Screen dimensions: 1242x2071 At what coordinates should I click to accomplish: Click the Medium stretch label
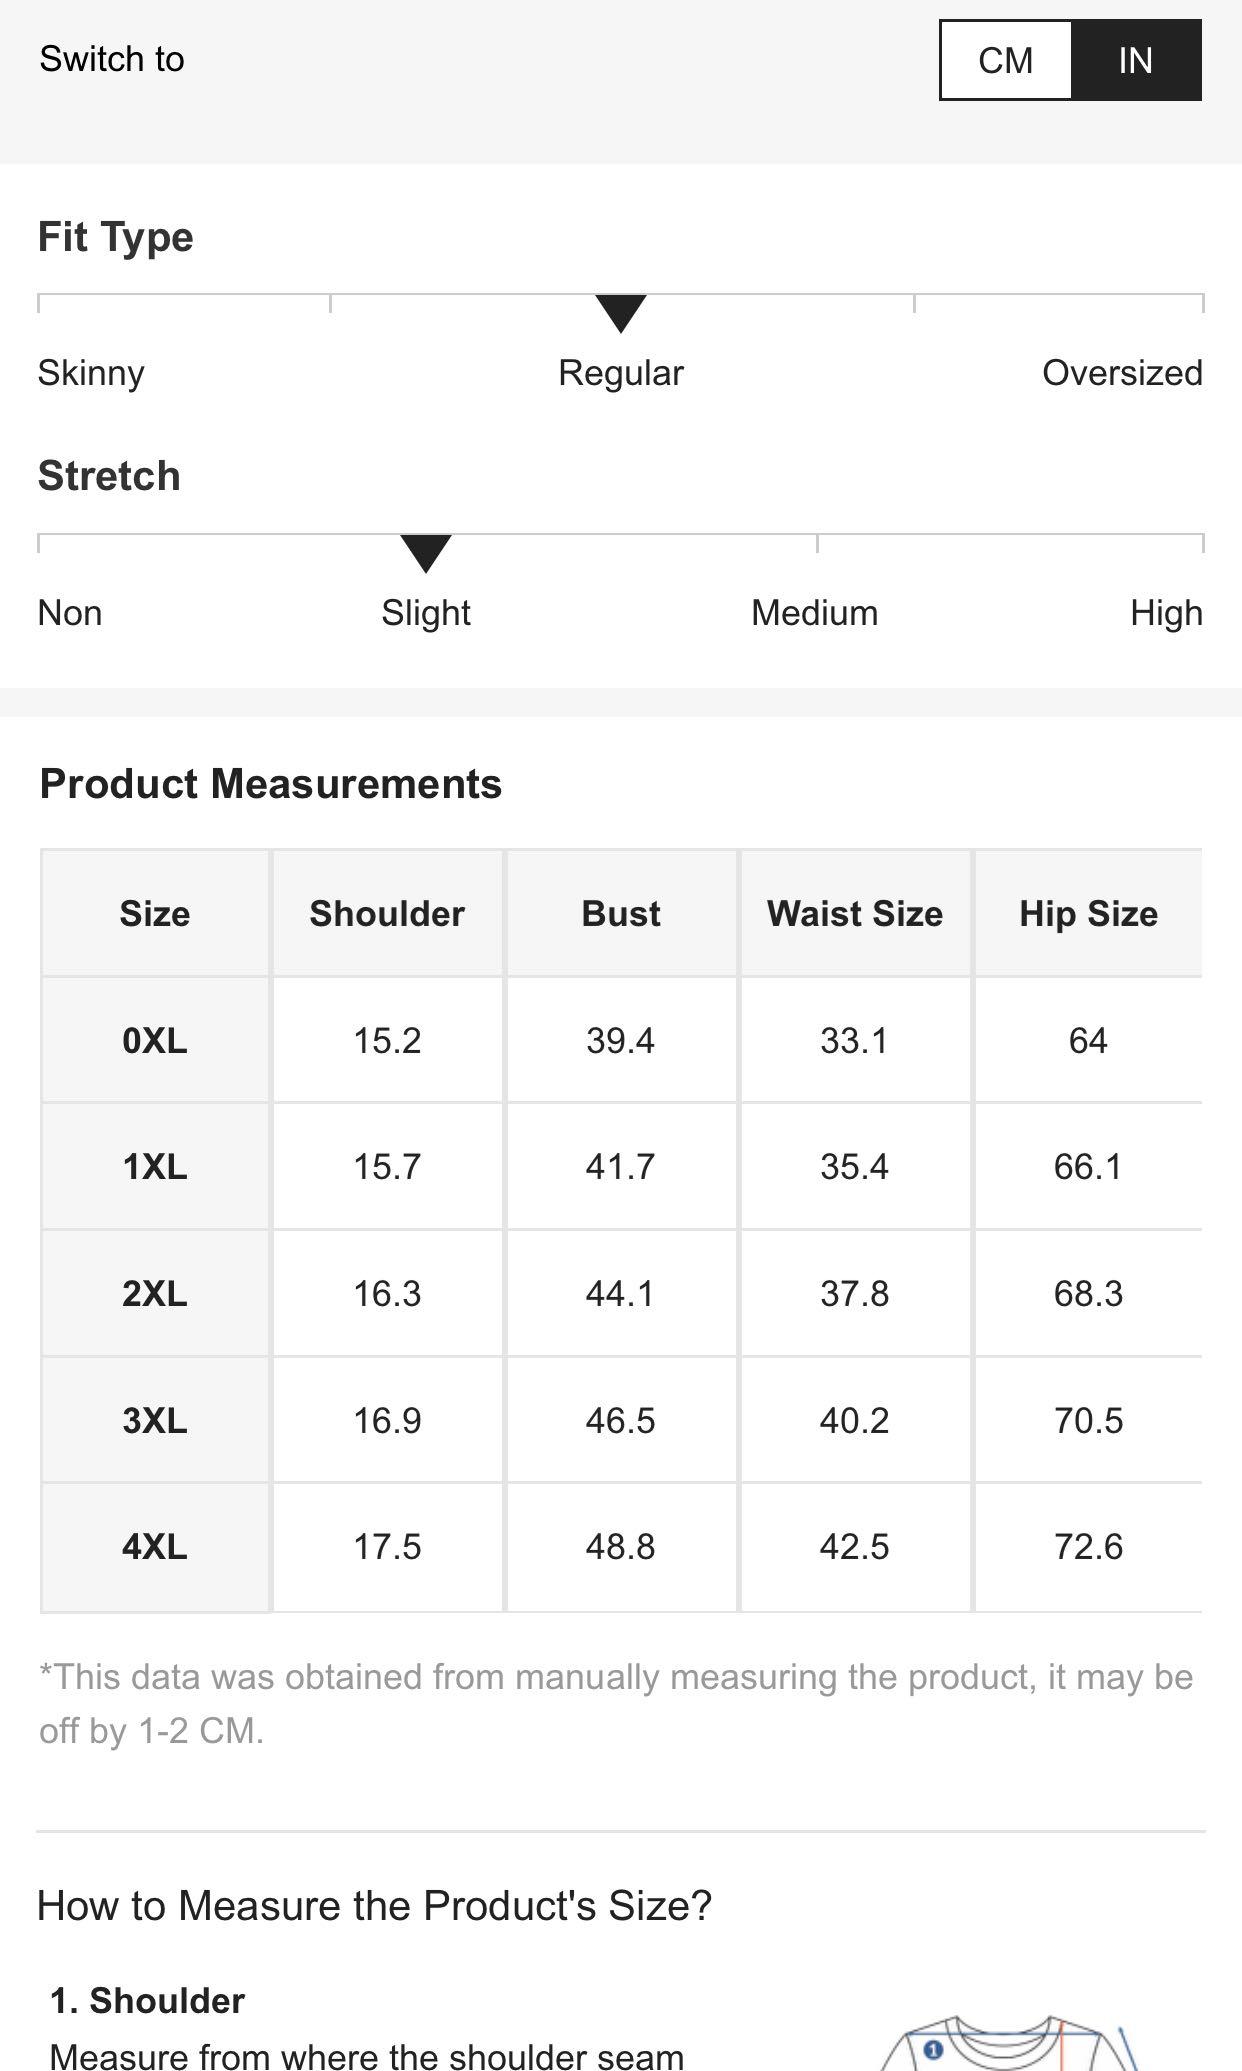pos(815,613)
